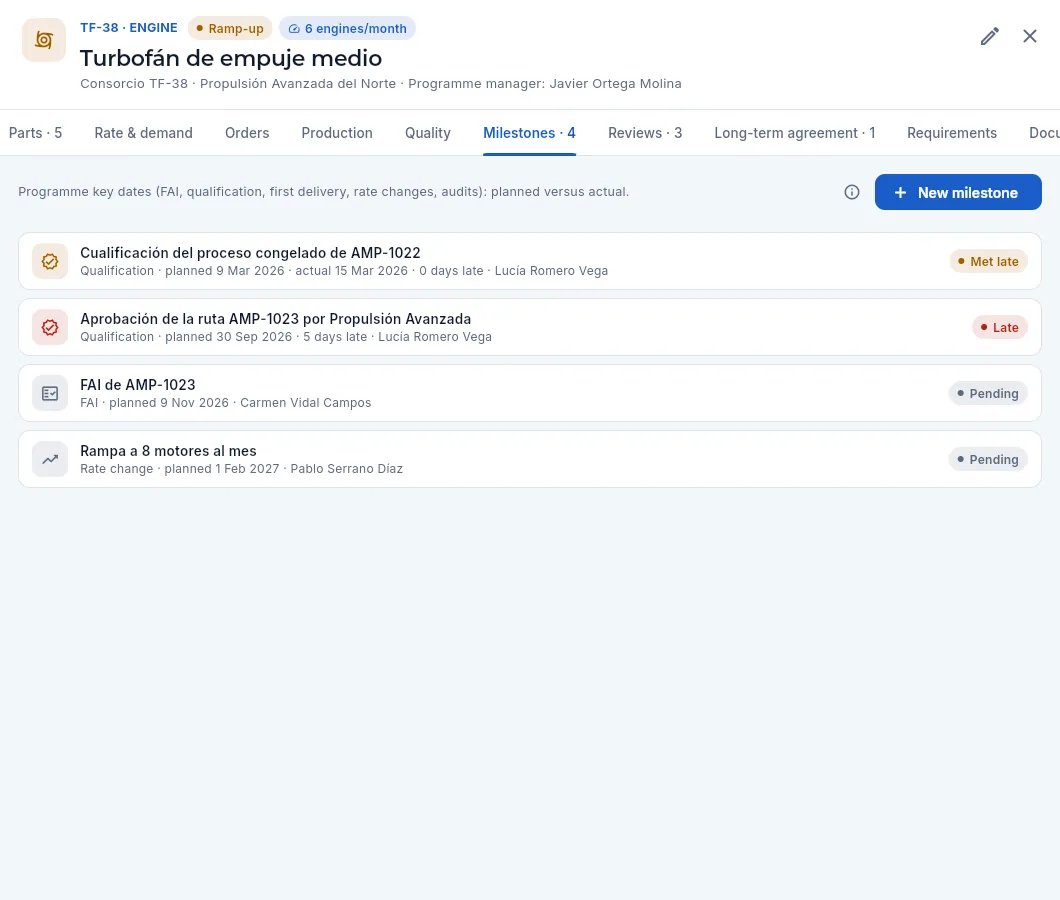Create a New milestone
Screen dimensions: 1060x900
(x=958, y=192)
